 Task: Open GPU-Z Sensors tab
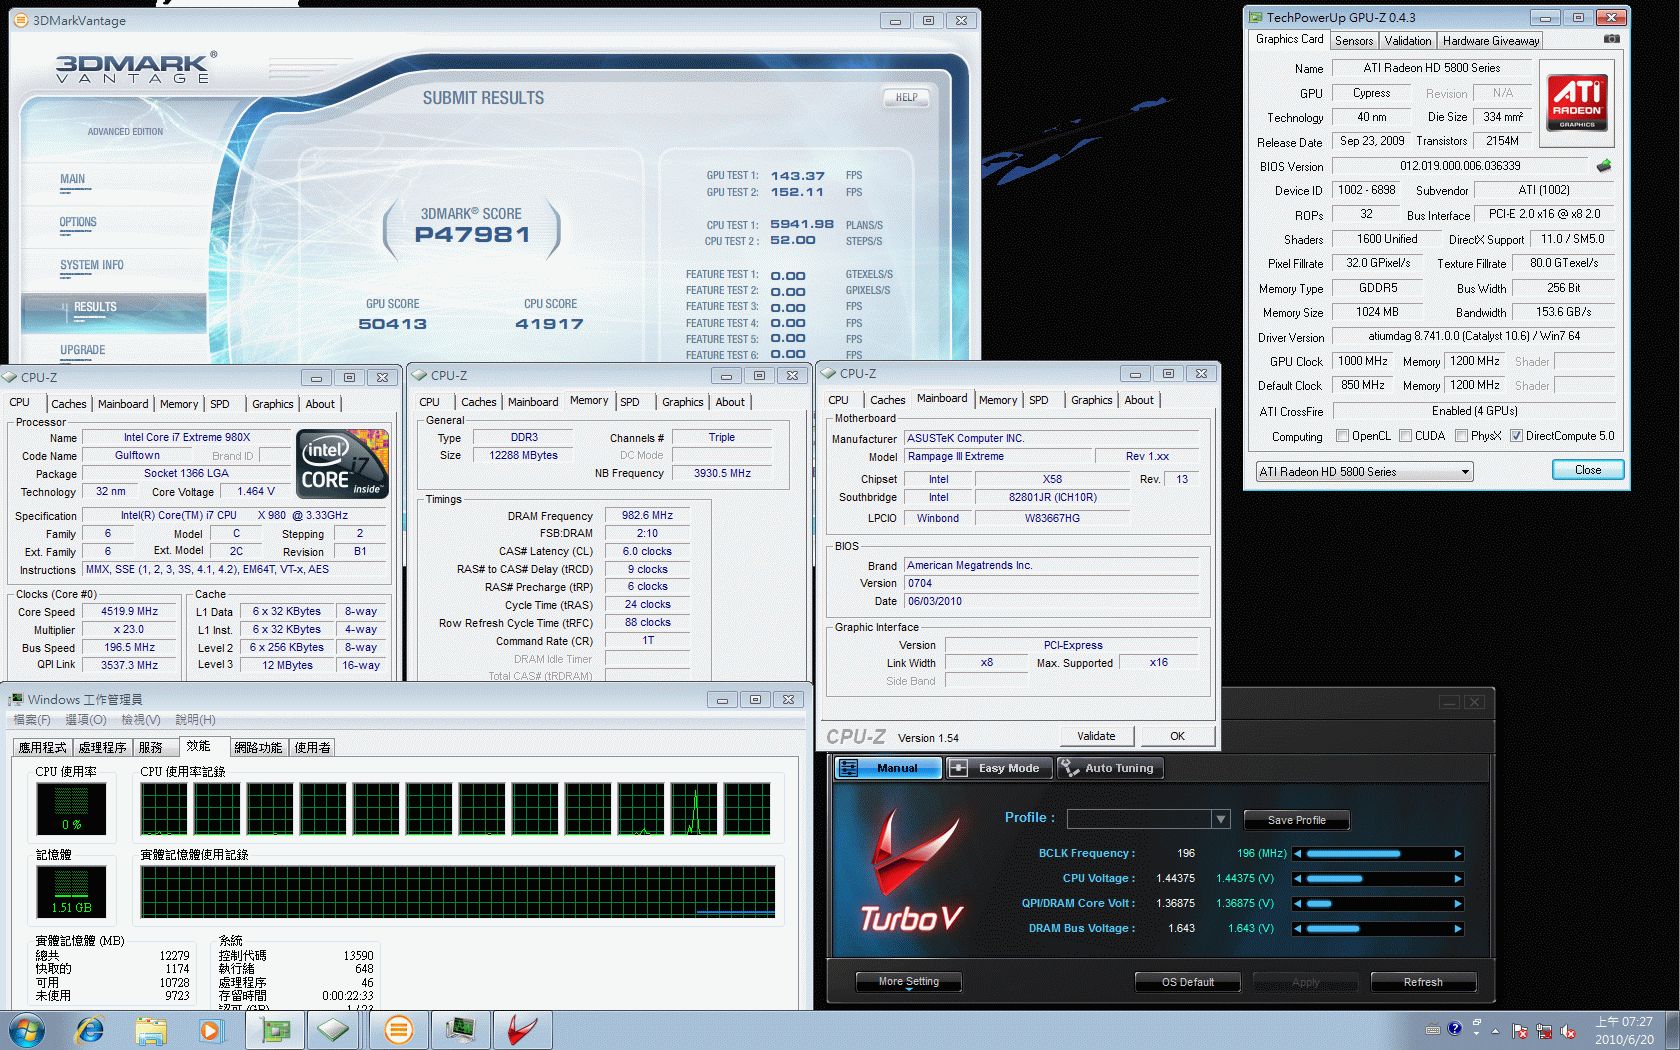point(1354,41)
